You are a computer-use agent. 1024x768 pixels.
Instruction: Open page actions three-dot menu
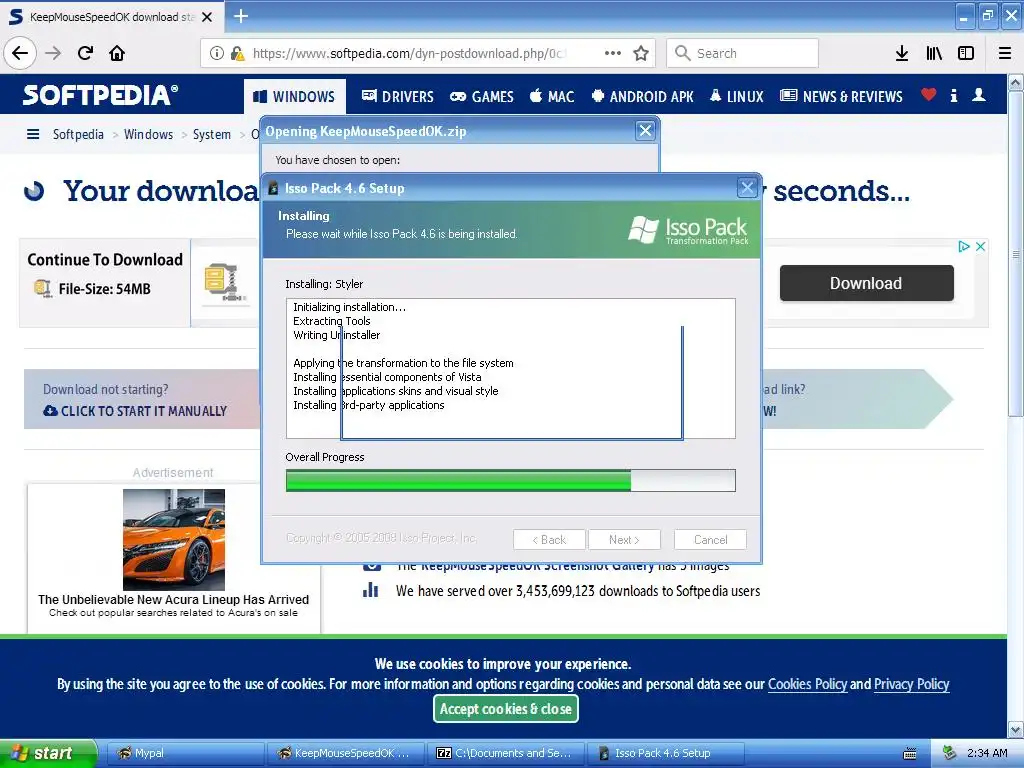click(x=613, y=53)
